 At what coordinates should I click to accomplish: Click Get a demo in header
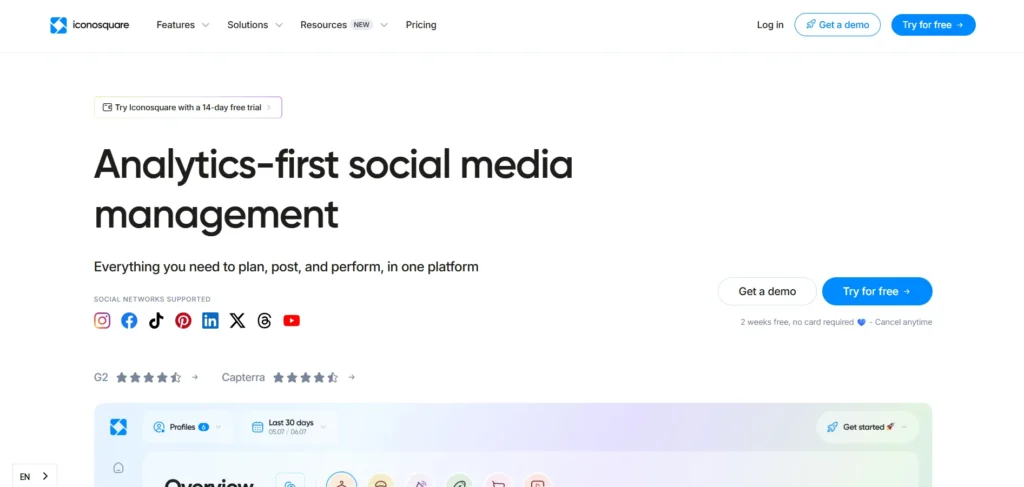(837, 25)
